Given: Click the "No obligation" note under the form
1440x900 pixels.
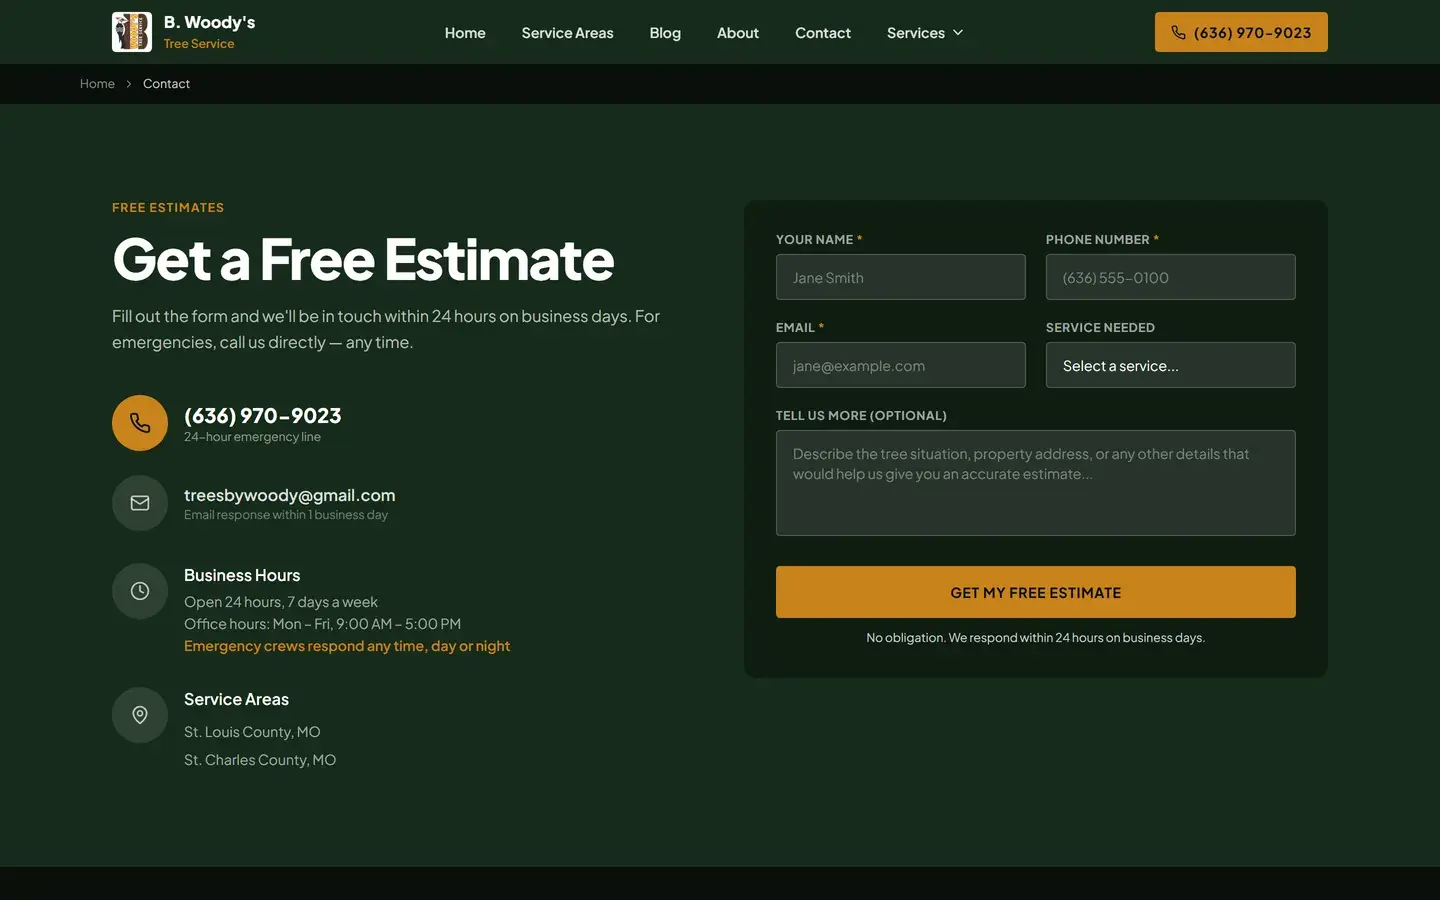Looking at the screenshot, I should click(x=1036, y=638).
